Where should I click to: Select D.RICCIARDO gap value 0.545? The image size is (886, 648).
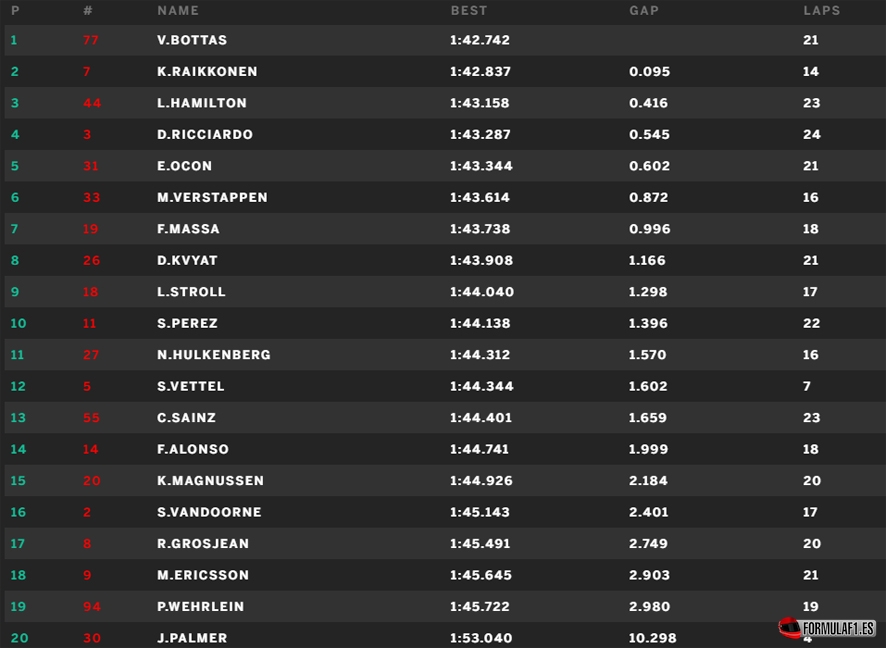tap(649, 135)
